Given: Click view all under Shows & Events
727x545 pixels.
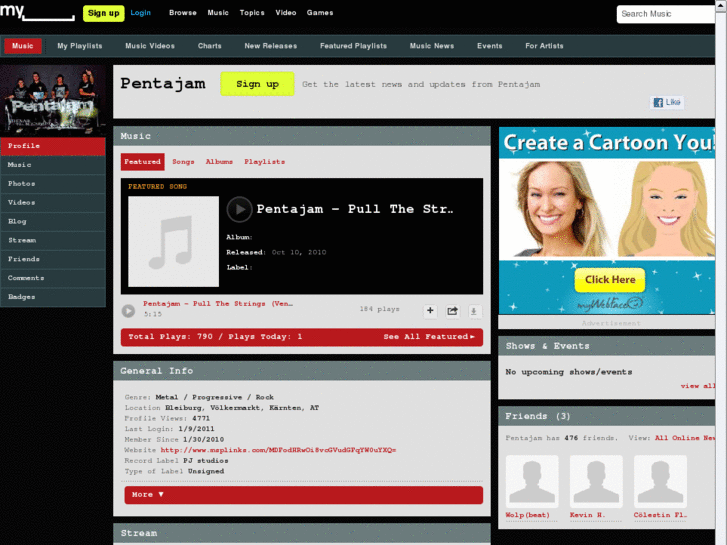Looking at the screenshot, I should [698, 386].
